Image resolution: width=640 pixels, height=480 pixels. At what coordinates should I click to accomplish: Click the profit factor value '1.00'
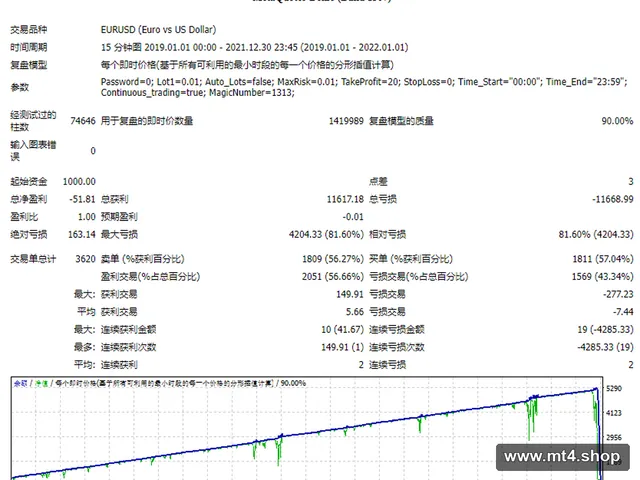87,217
